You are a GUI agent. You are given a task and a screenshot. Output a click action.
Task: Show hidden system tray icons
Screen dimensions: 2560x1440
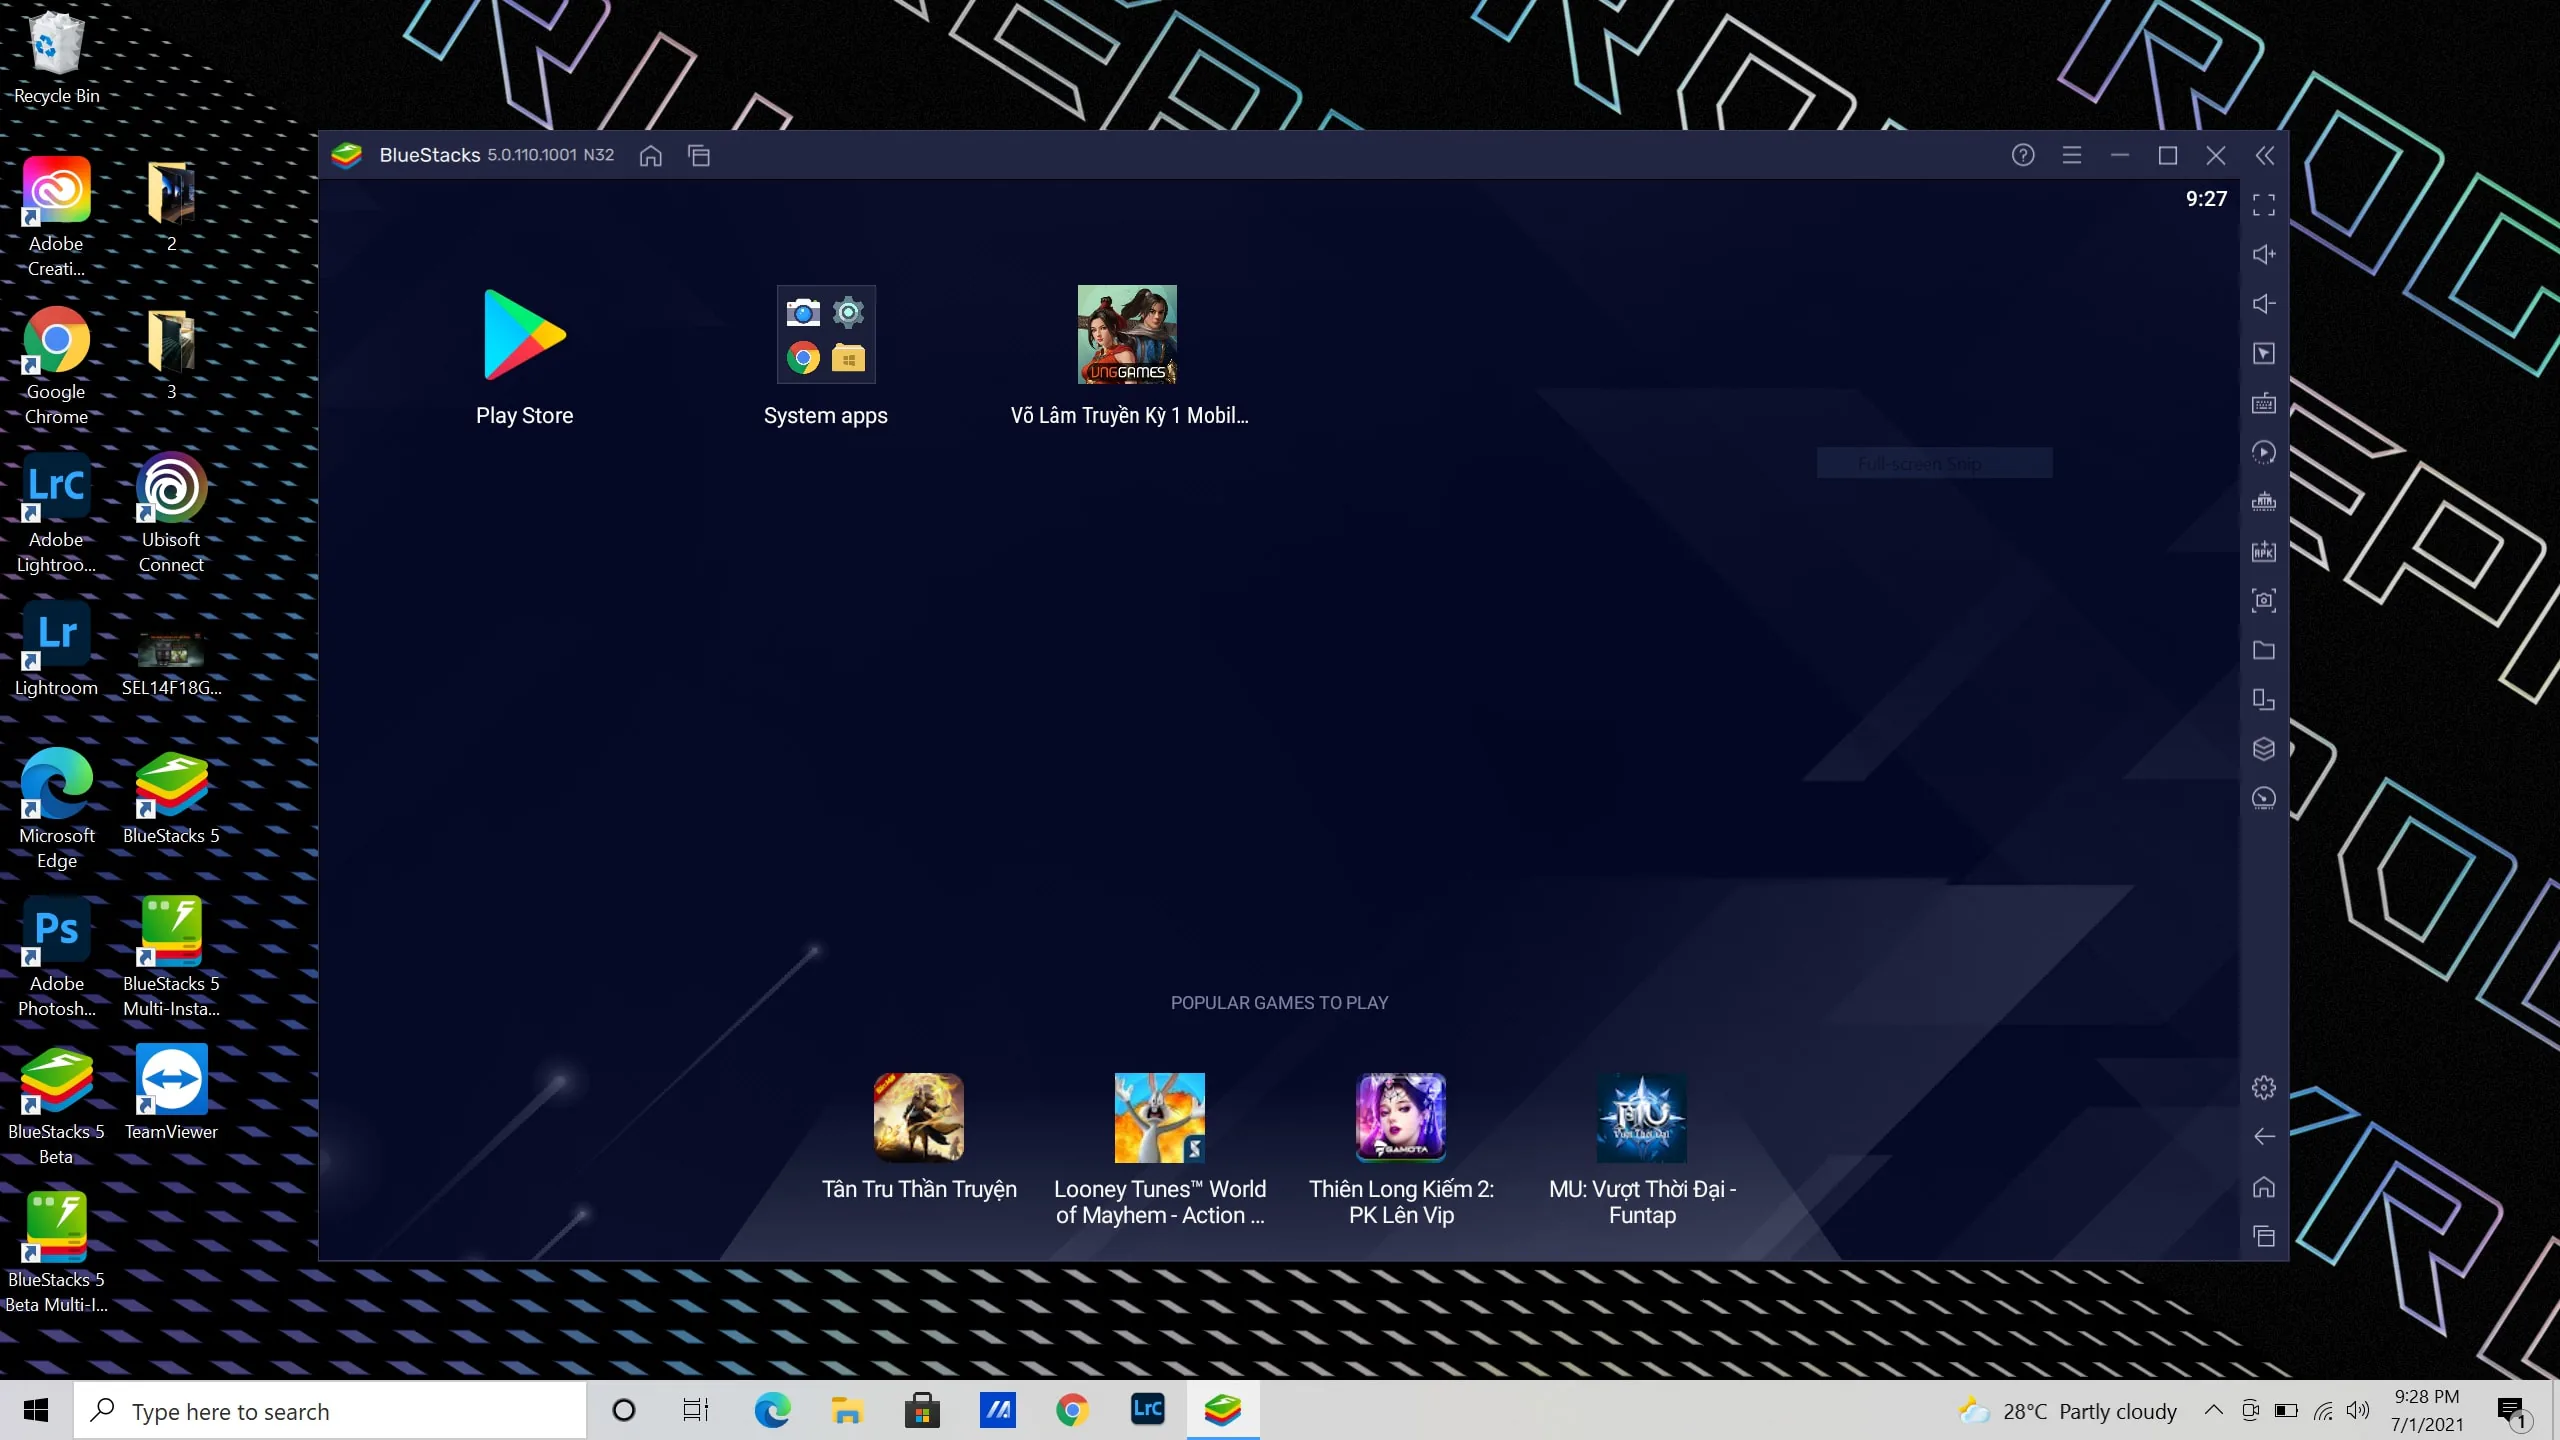click(2214, 1410)
